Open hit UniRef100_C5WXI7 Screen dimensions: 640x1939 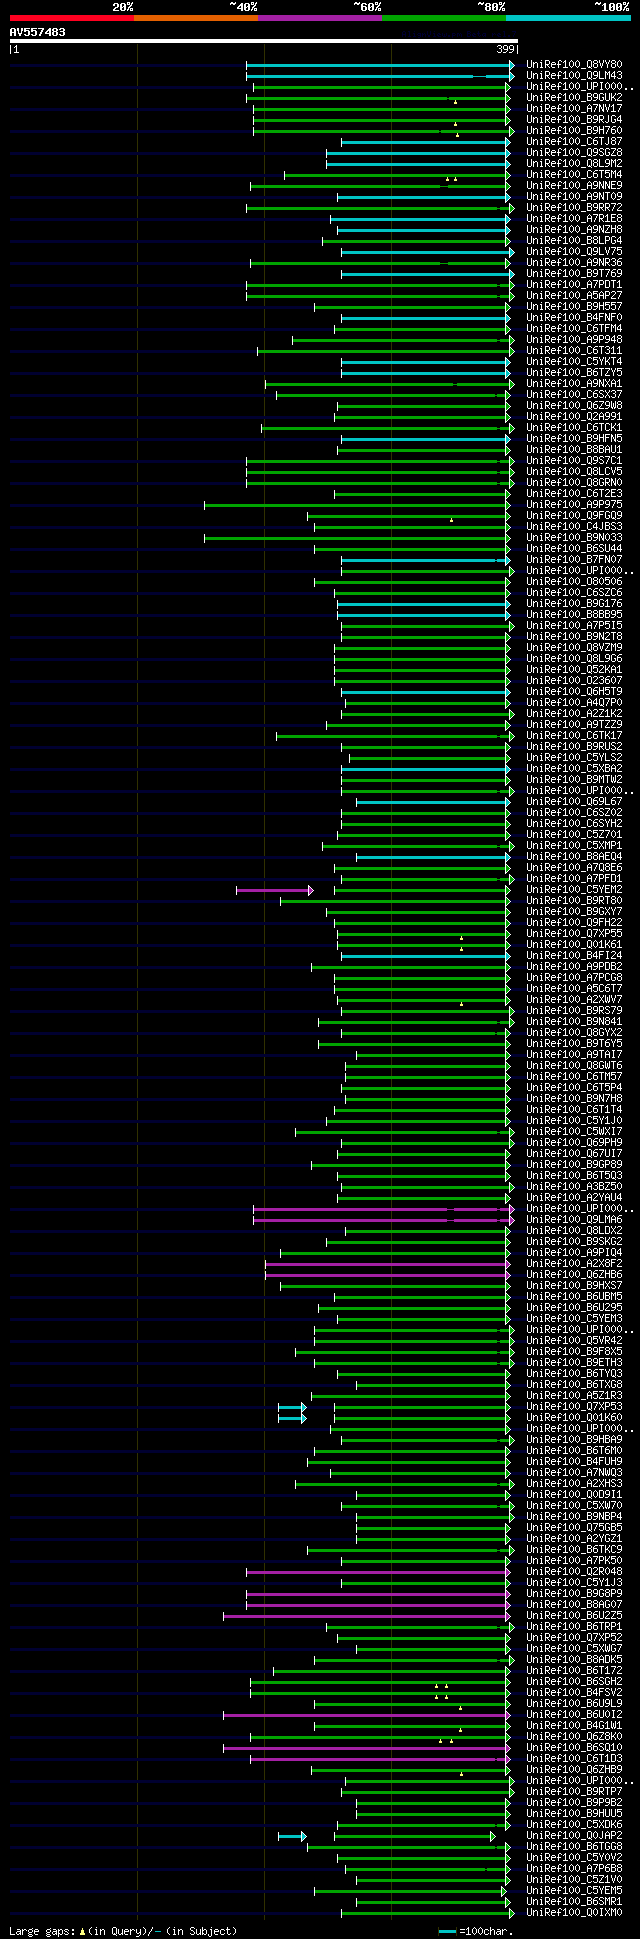click(574, 1132)
